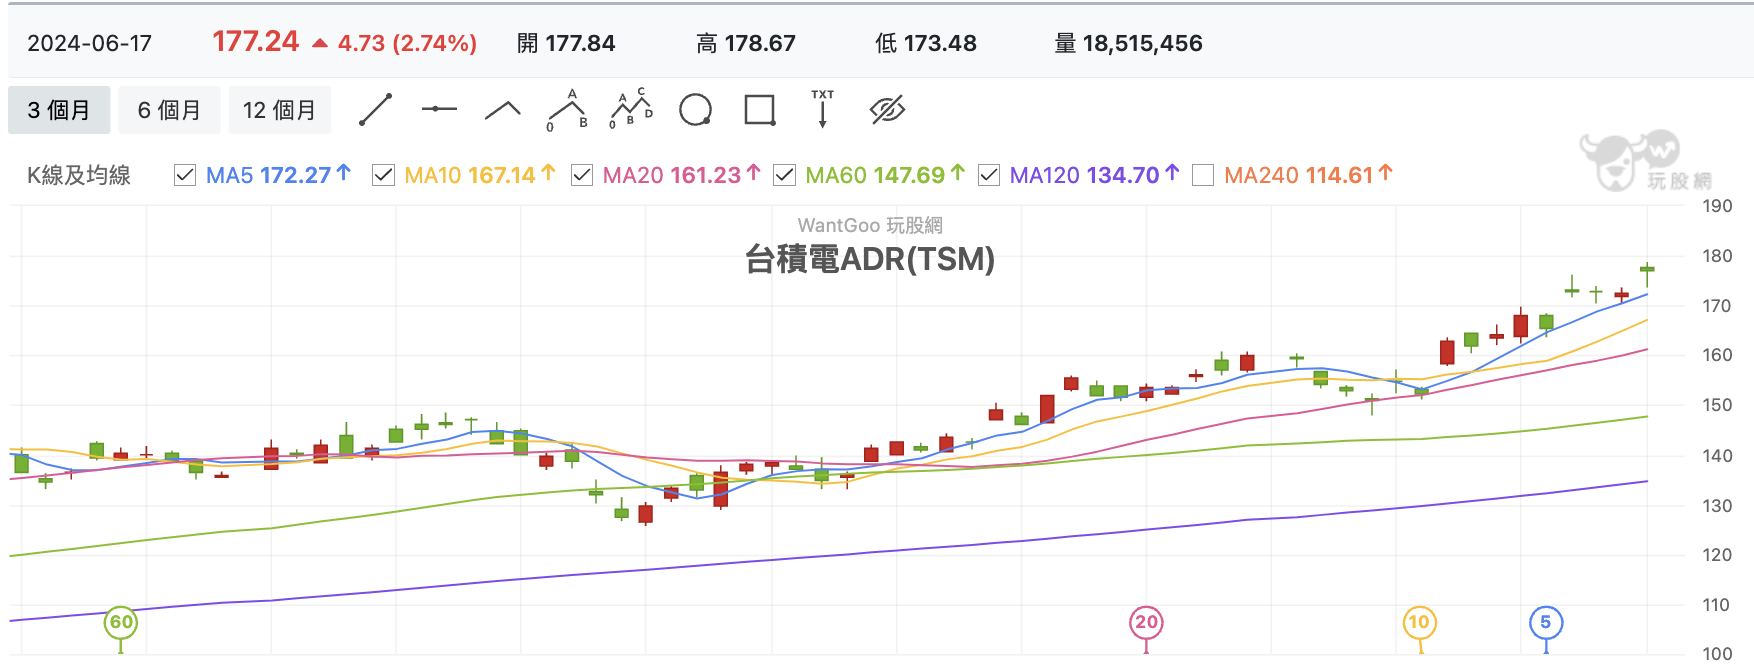Screen dimensions: 1754x670
Task: Select the trend line drawing tool
Action: (x=376, y=110)
